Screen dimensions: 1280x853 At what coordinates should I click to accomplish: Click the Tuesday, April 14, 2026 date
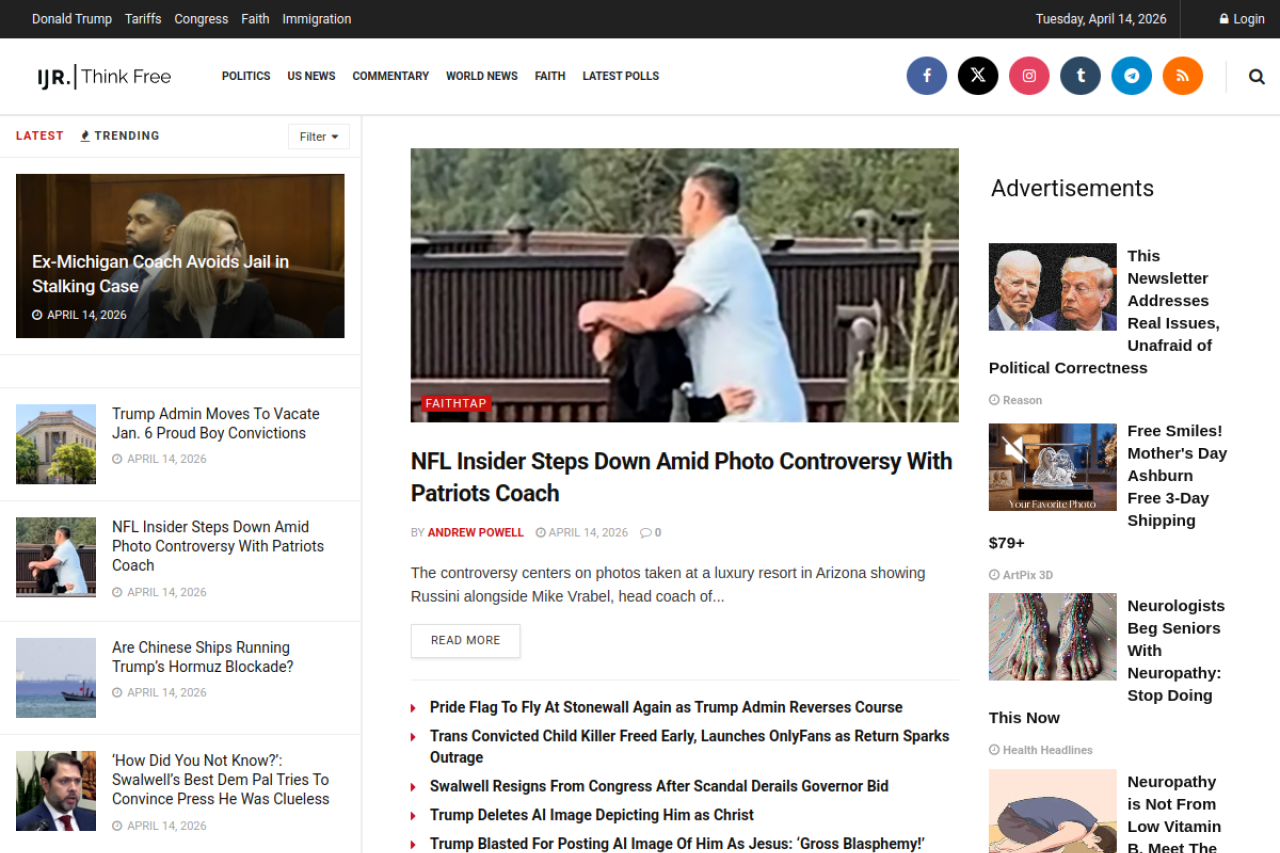click(1101, 19)
